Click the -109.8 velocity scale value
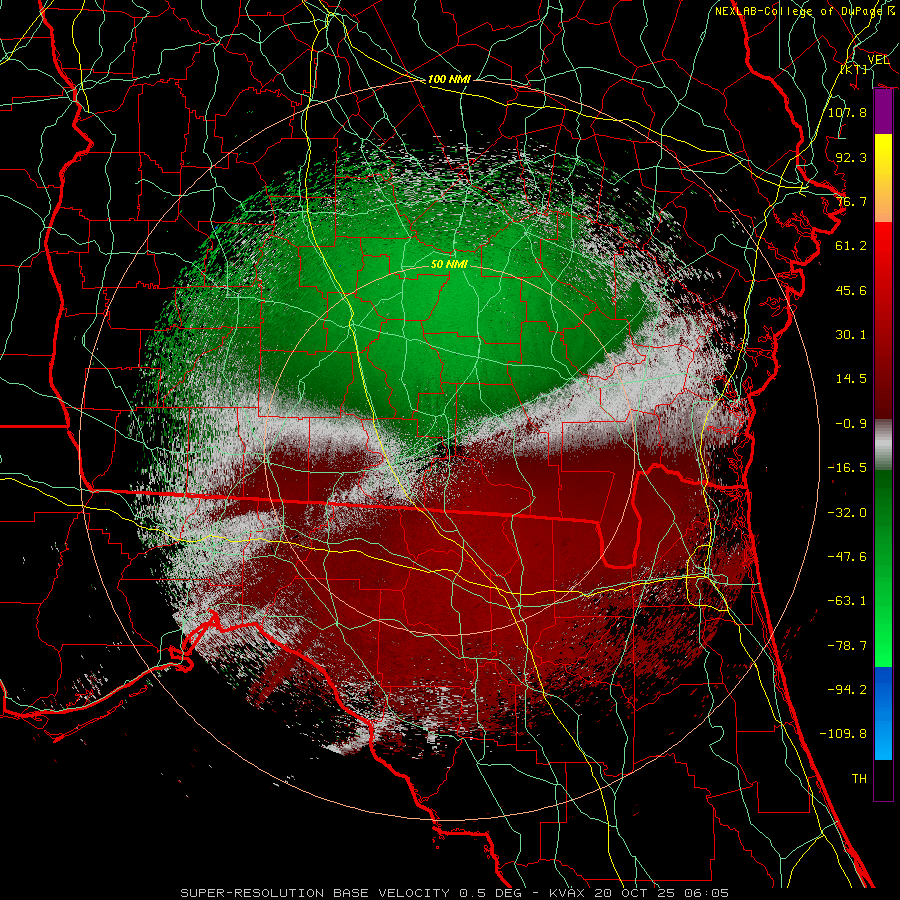Image resolution: width=900 pixels, height=900 pixels. click(843, 734)
